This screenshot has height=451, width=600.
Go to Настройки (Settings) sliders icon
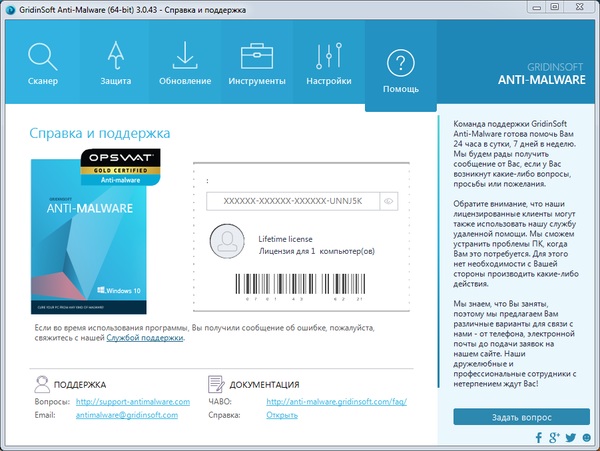point(328,60)
